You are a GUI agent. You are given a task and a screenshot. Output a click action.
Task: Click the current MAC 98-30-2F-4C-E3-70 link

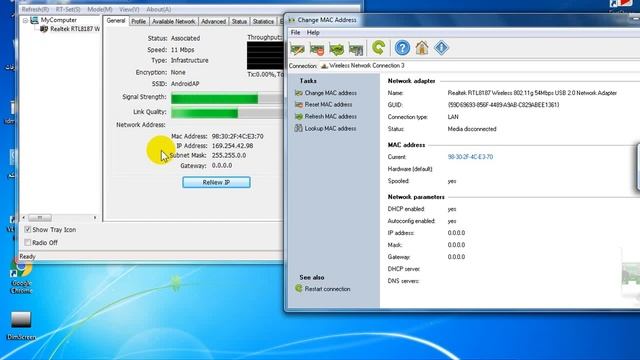coord(470,157)
